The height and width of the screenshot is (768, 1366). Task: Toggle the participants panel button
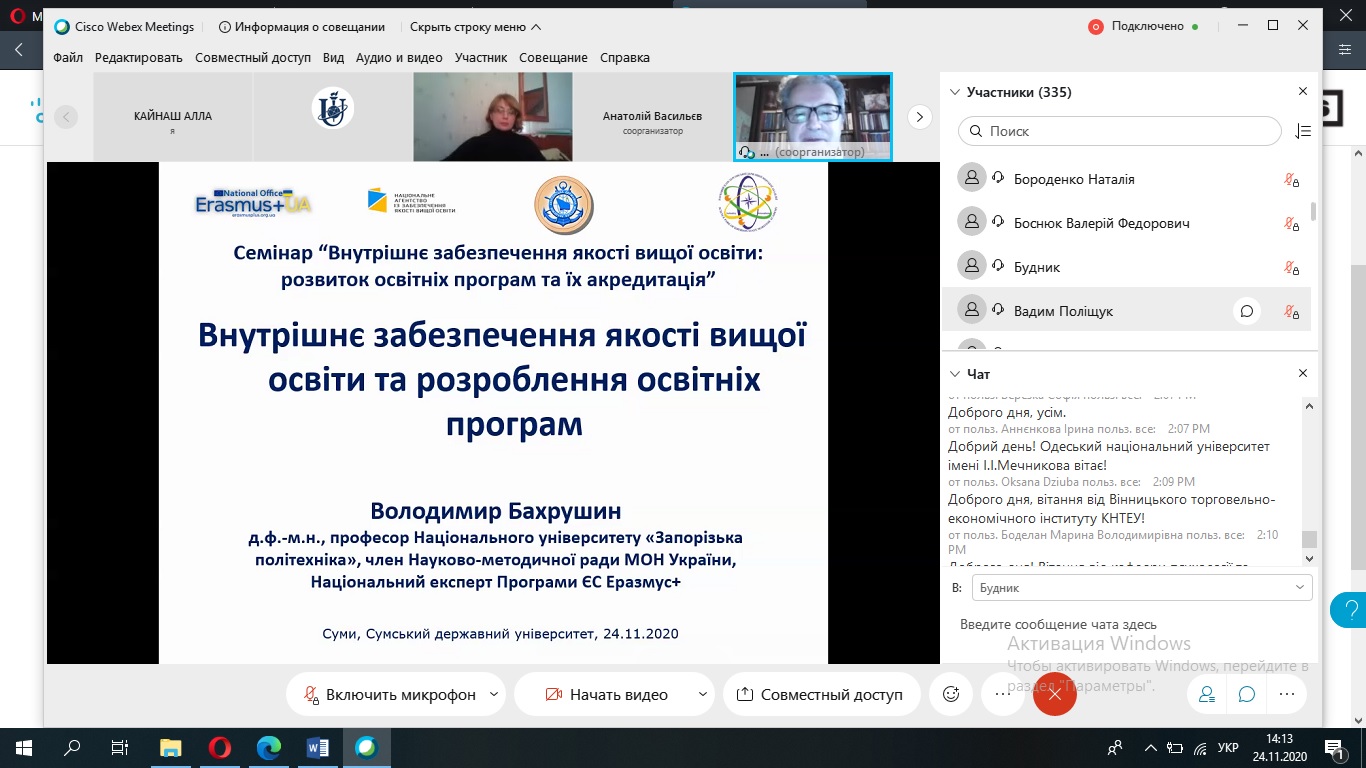(x=1207, y=694)
